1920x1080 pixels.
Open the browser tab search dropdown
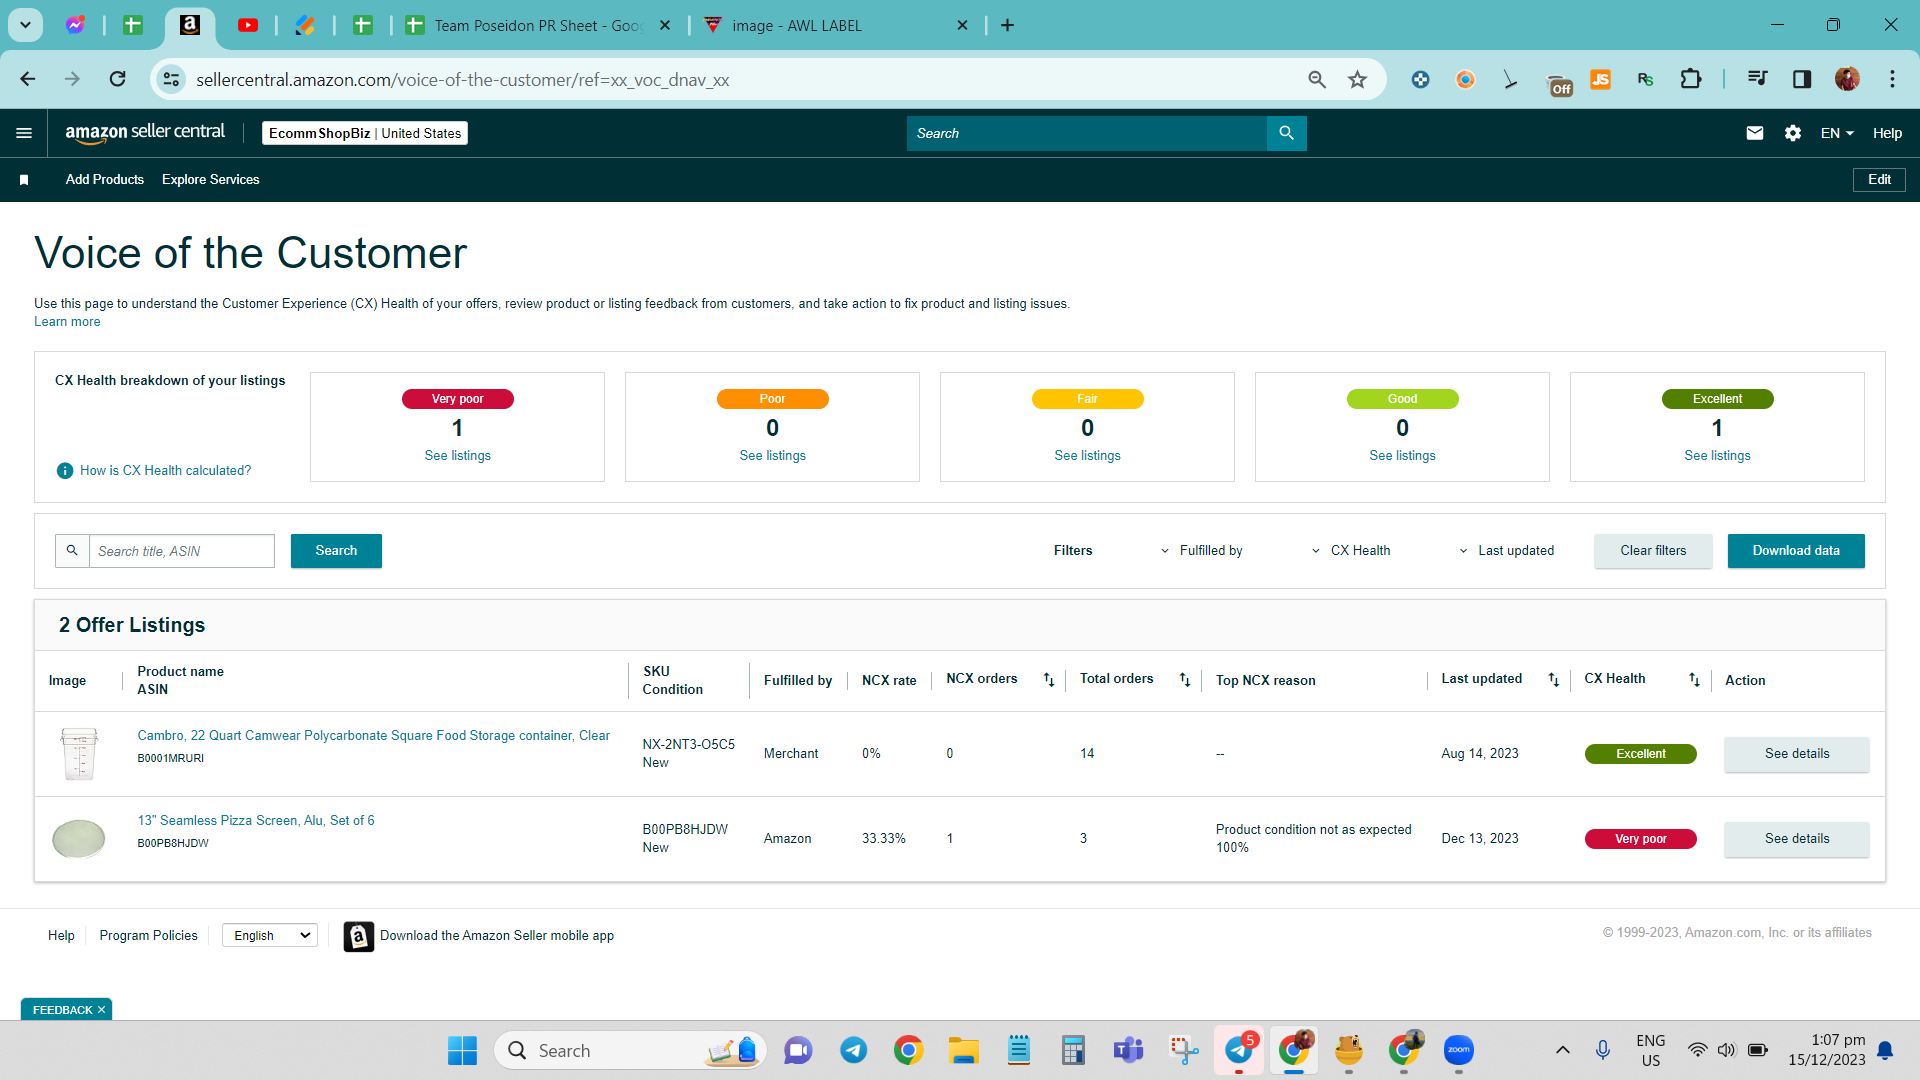(25, 25)
